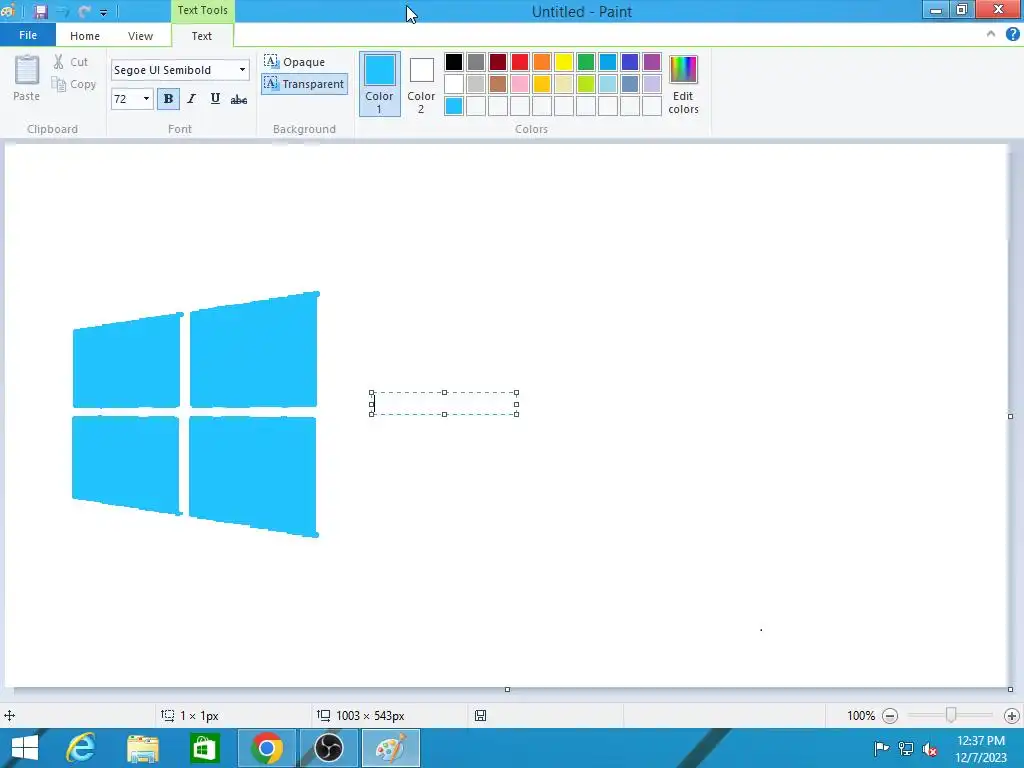Click the Undo icon in Quick Access Toolbar
Viewport: 1024px width, 768px height.
(63, 12)
